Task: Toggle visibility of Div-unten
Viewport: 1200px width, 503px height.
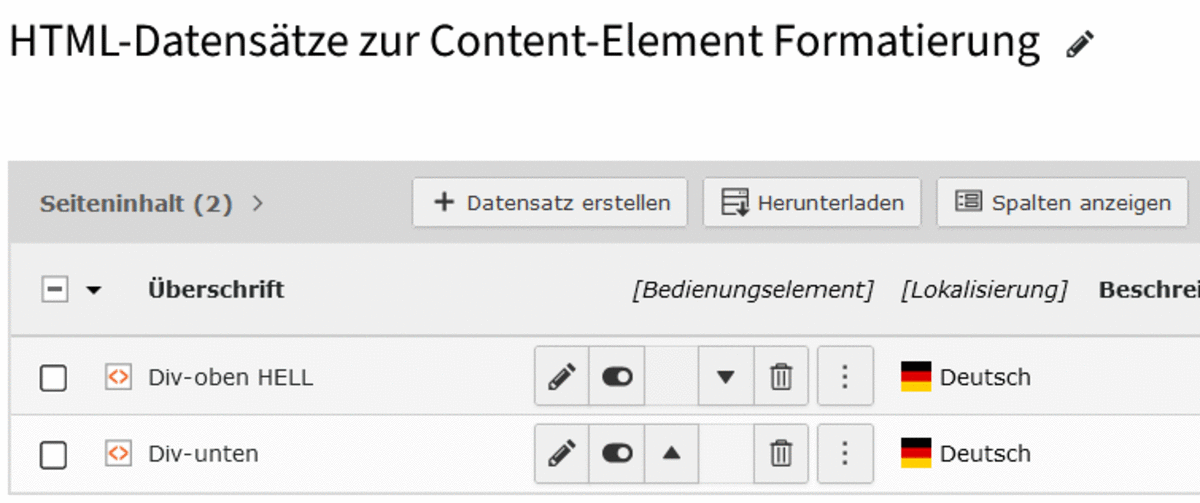Action: (617, 453)
